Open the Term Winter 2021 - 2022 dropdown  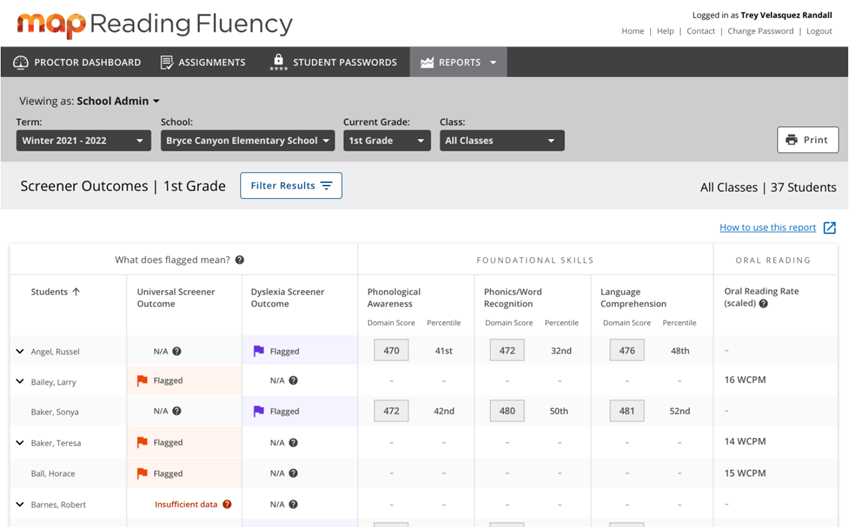pos(83,140)
